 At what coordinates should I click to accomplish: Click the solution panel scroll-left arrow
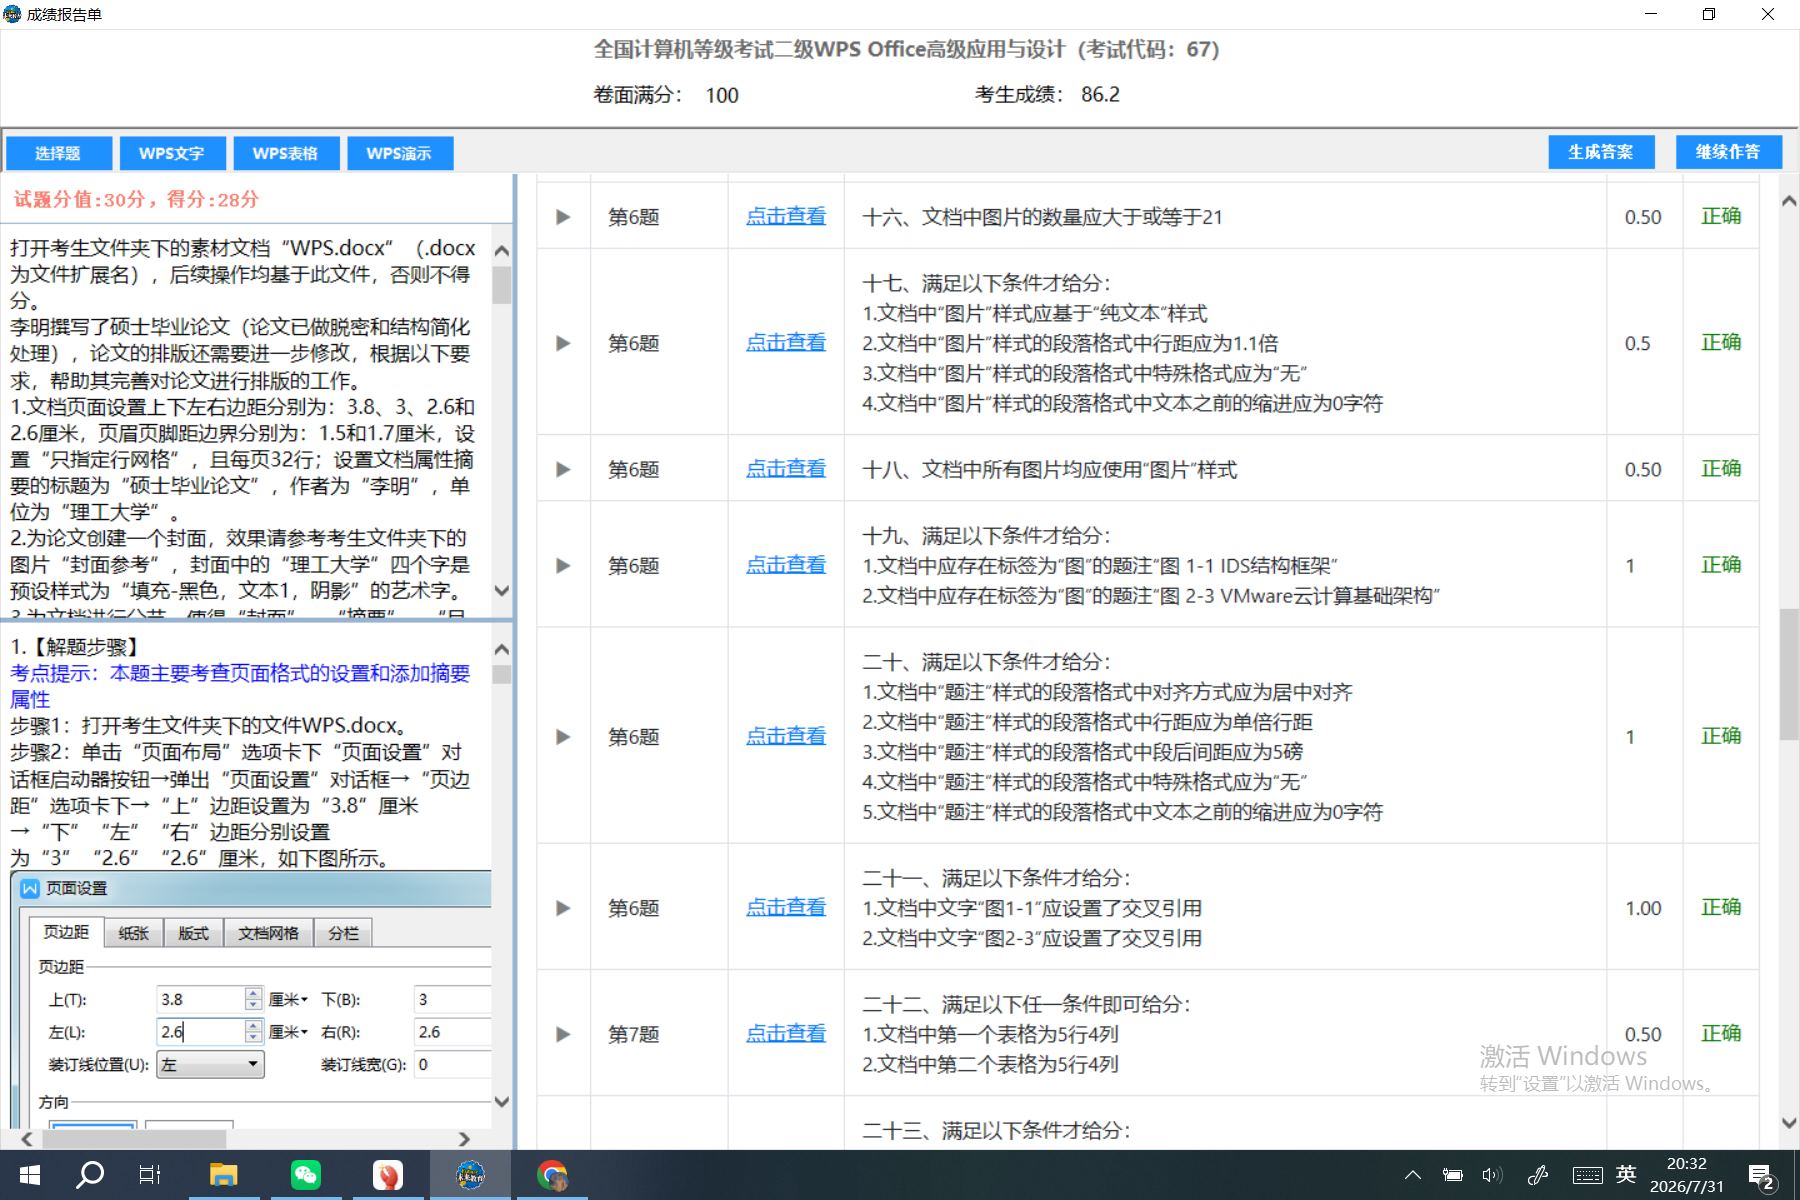tap(27, 1139)
